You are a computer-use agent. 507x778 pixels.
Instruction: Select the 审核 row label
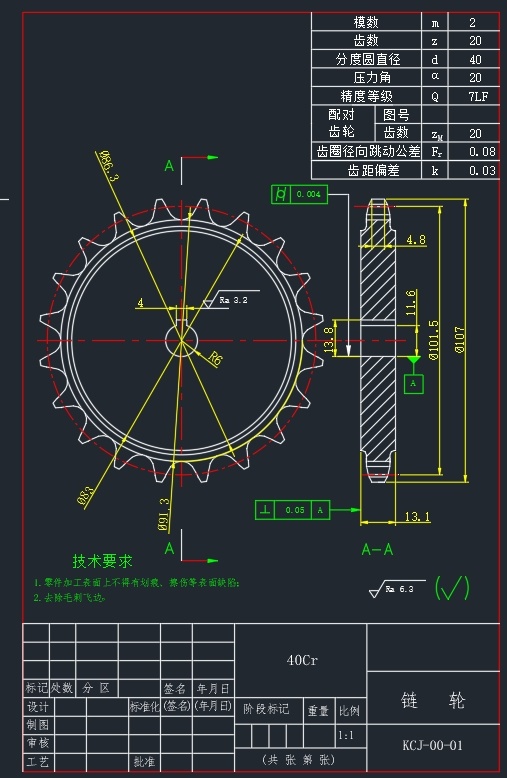(x=38, y=743)
